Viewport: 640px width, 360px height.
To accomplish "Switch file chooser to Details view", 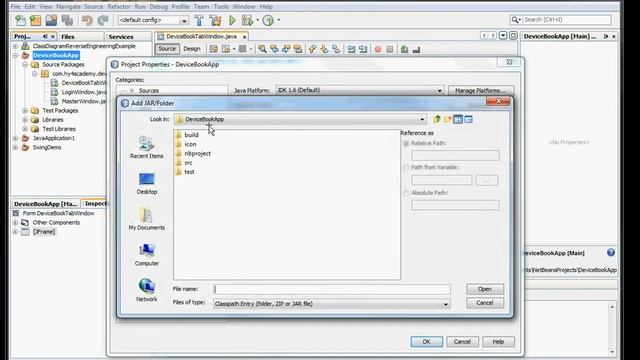I will [469, 119].
